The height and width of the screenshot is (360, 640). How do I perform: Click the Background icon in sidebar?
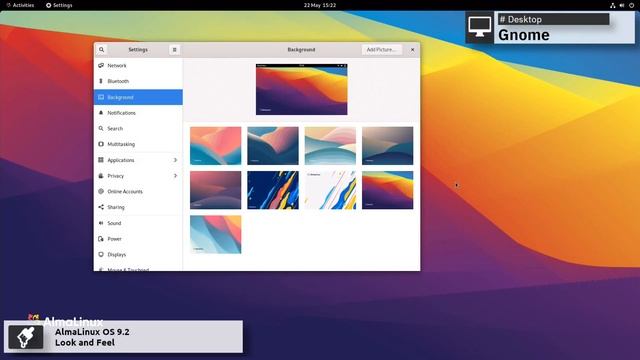coord(101,97)
